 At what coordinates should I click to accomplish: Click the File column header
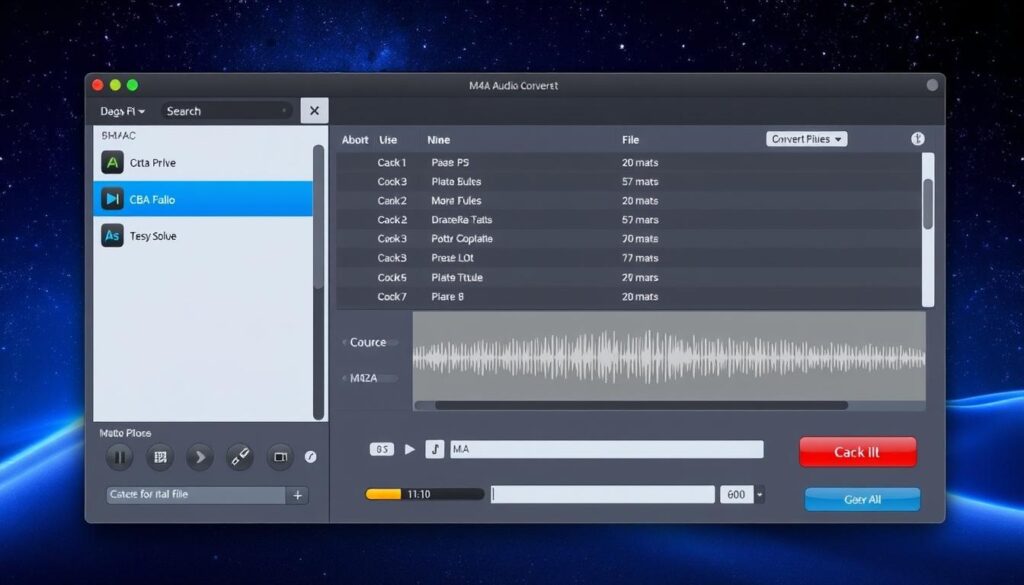click(630, 140)
